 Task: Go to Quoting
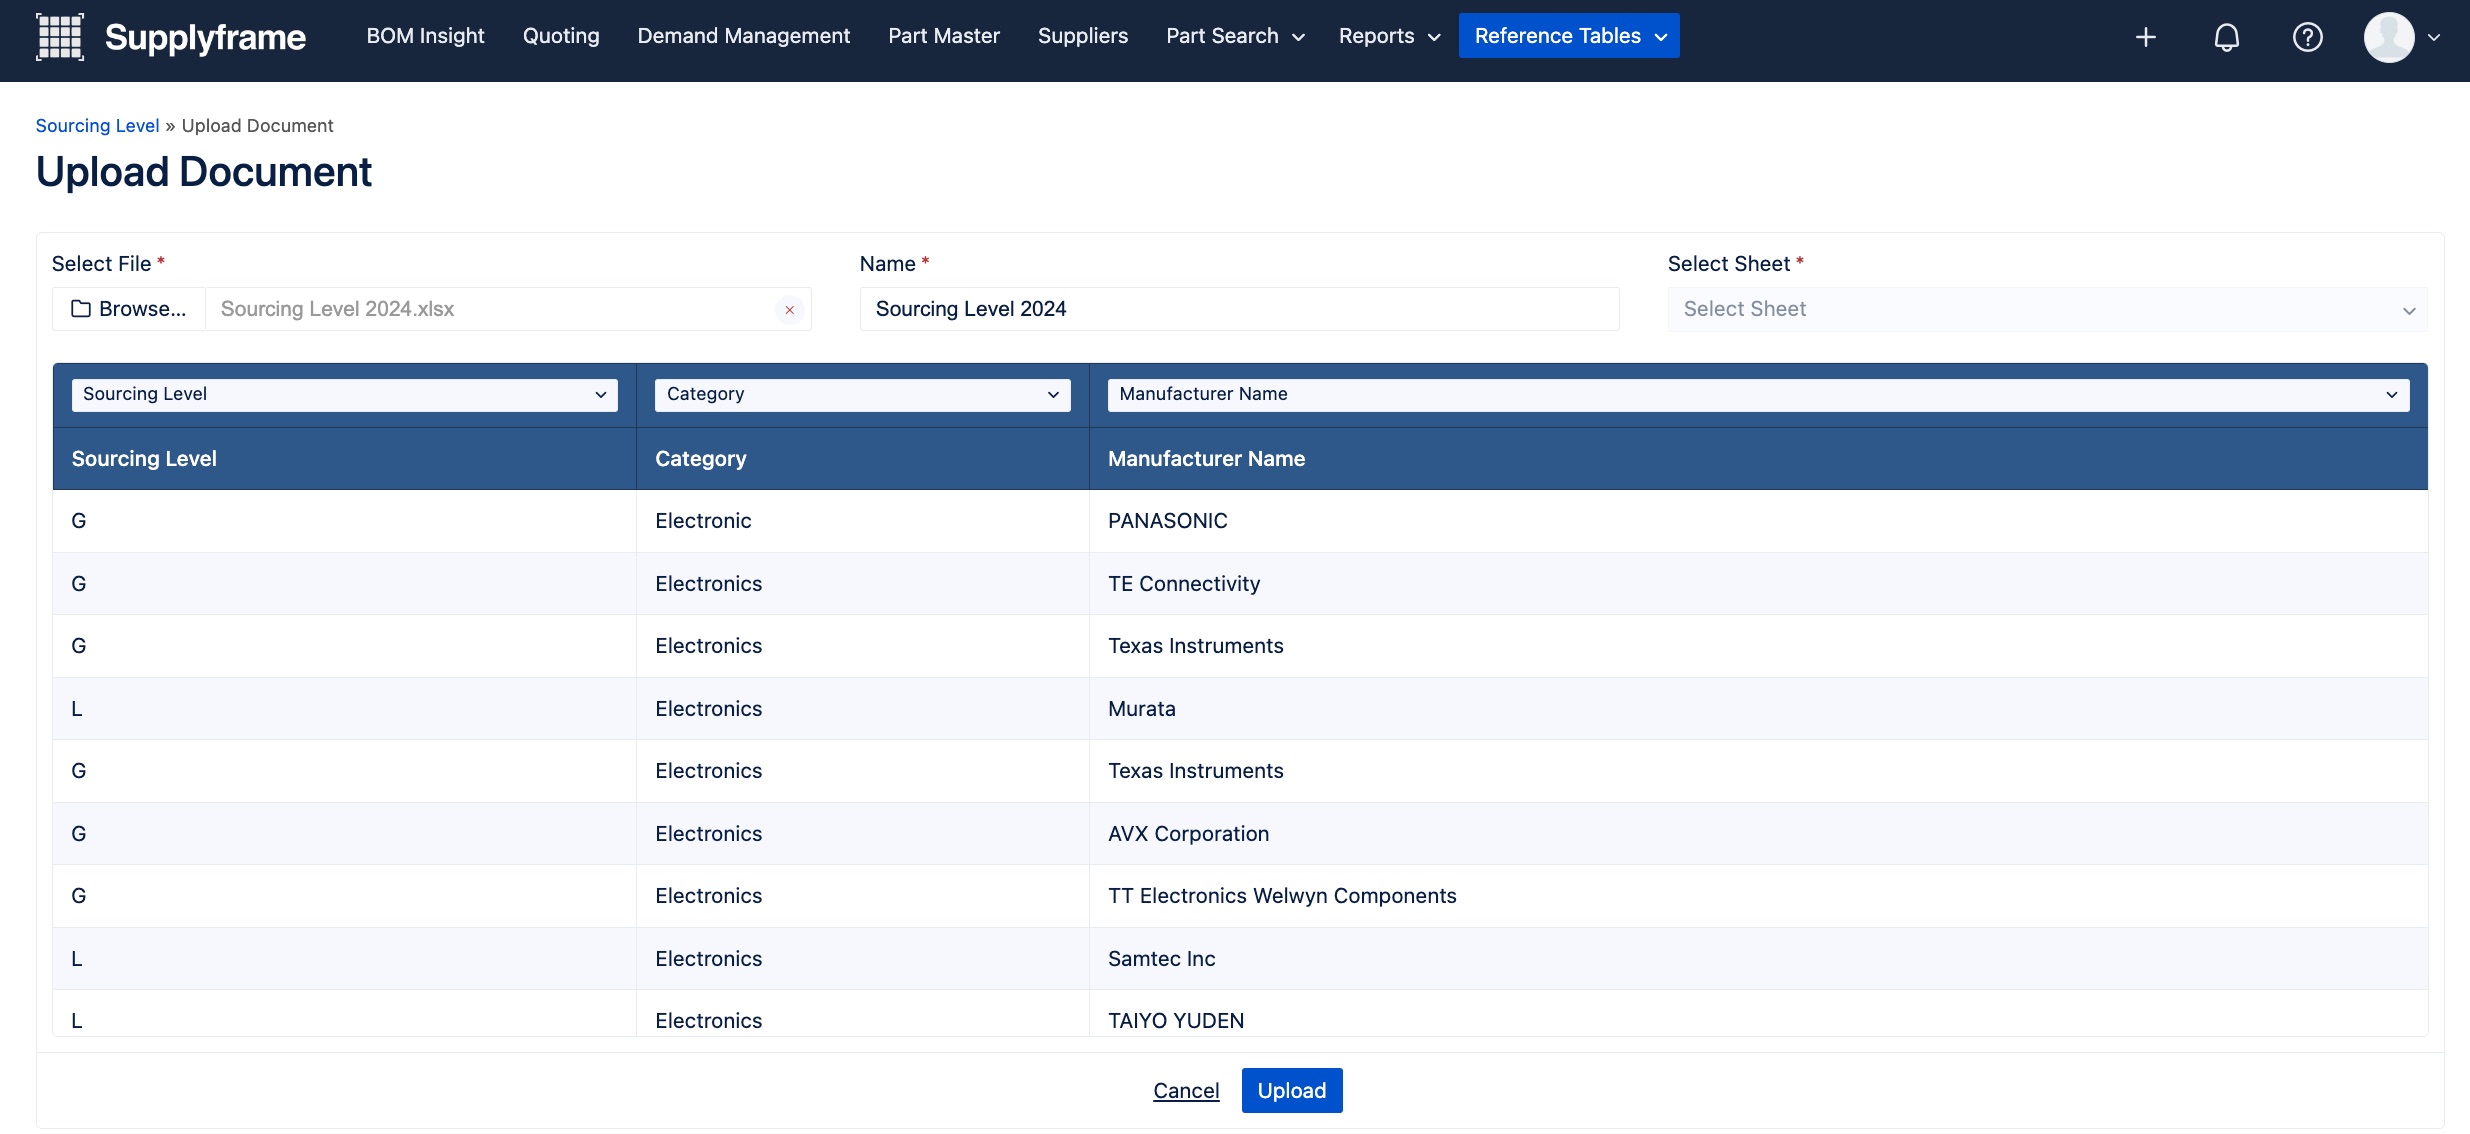[x=561, y=36]
